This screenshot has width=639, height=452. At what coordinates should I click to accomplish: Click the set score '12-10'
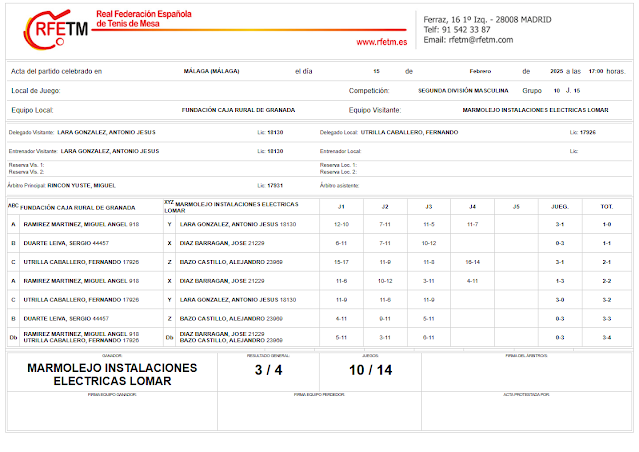342,225
